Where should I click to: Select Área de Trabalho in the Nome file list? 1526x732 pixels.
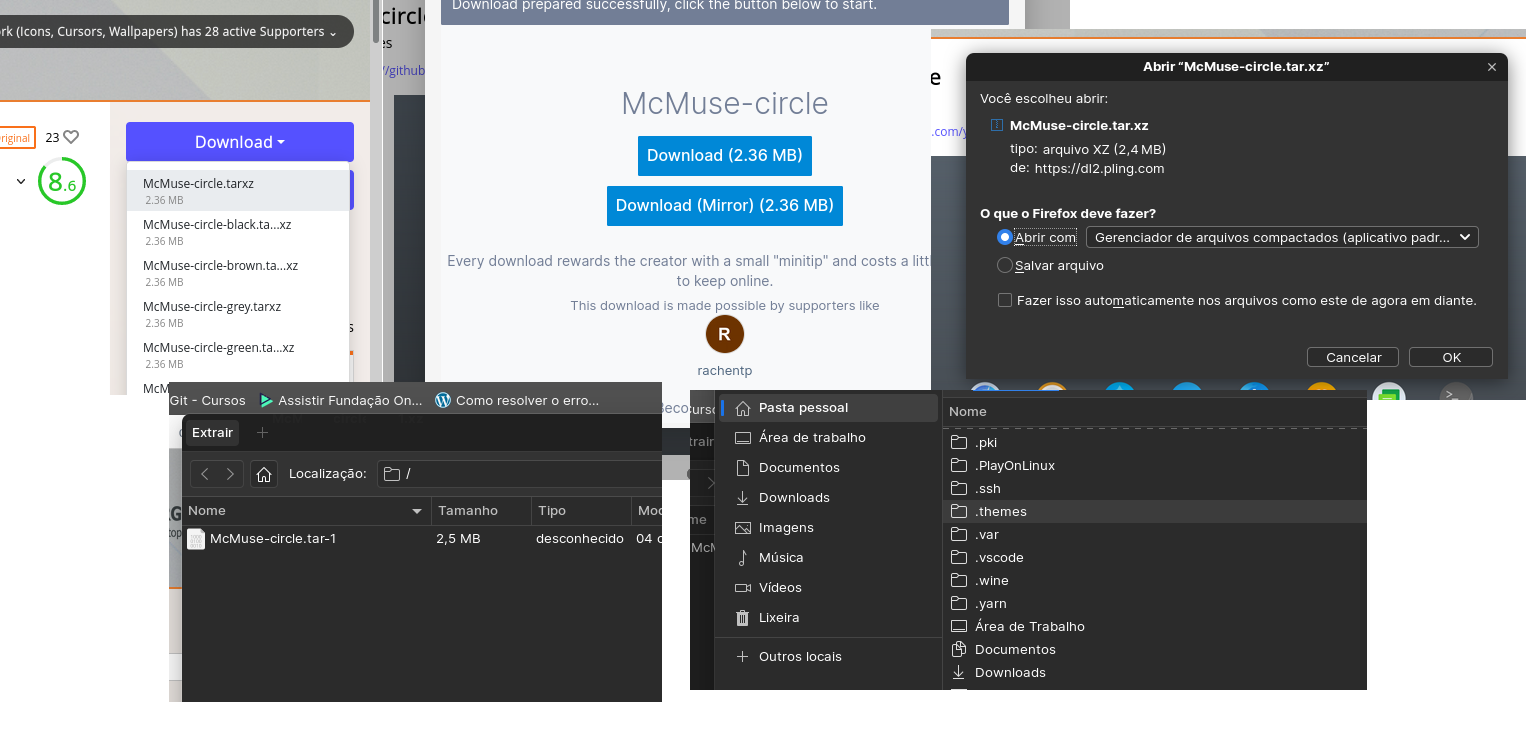pyautogui.click(x=1155, y=626)
